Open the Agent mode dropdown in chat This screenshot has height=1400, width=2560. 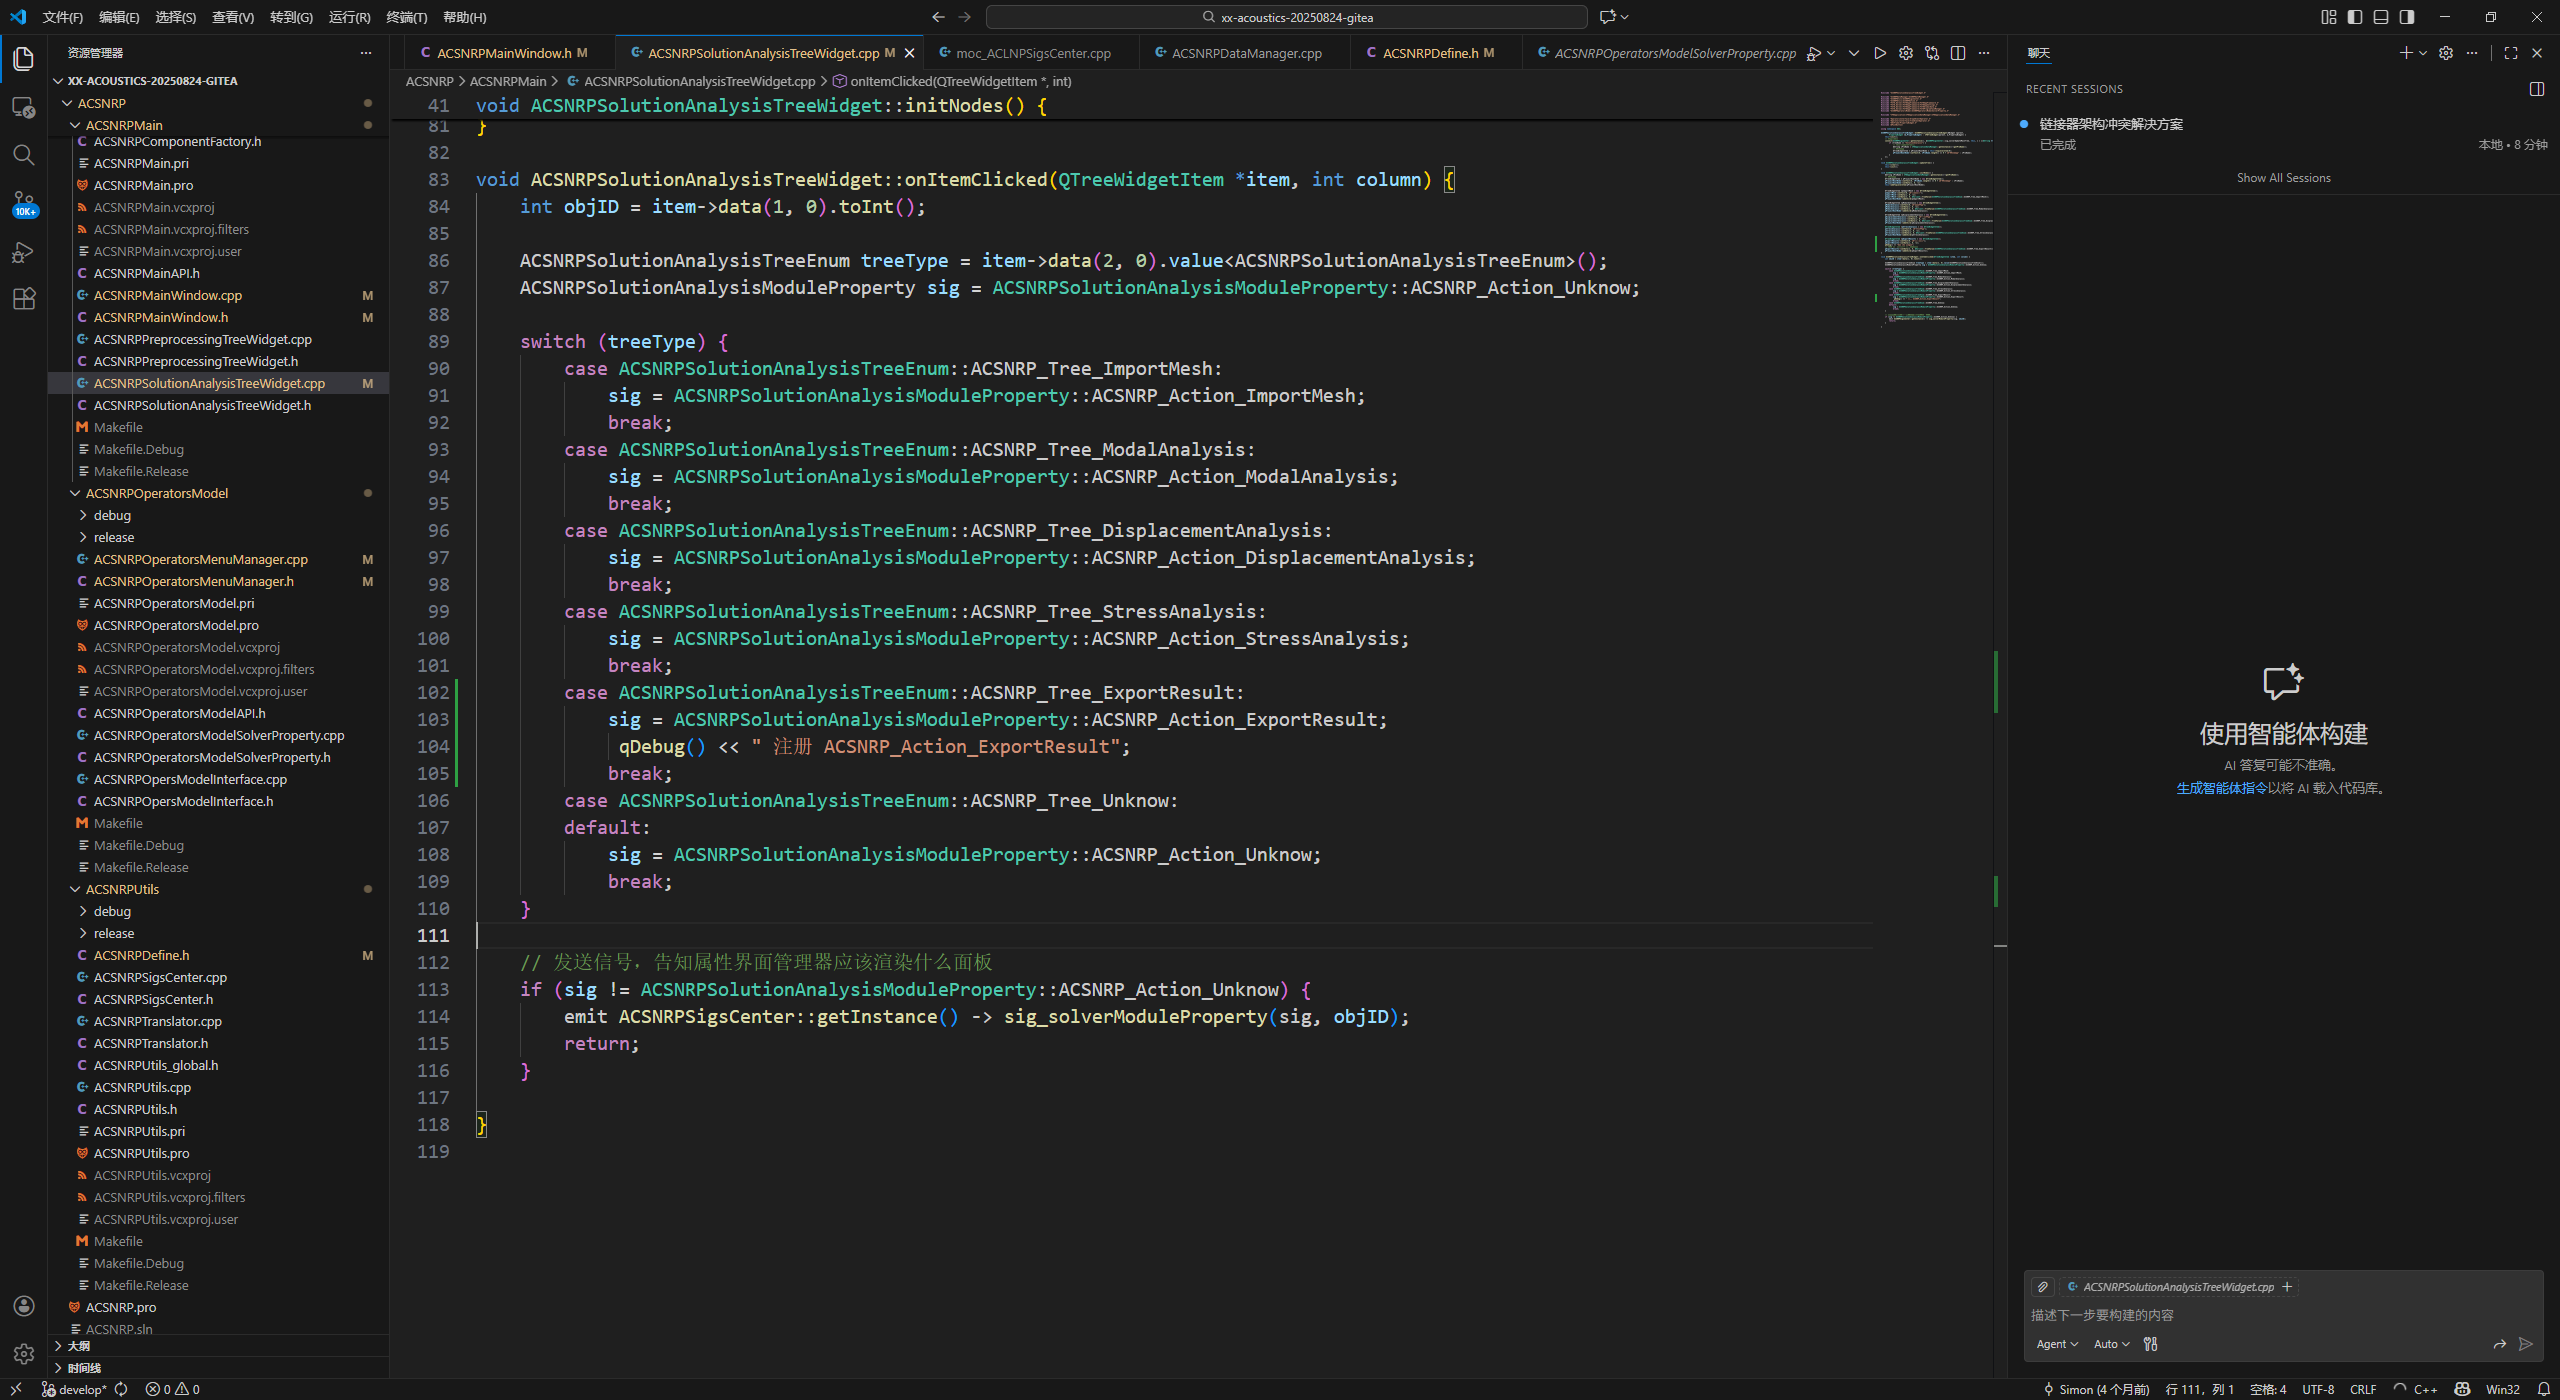2056,1344
